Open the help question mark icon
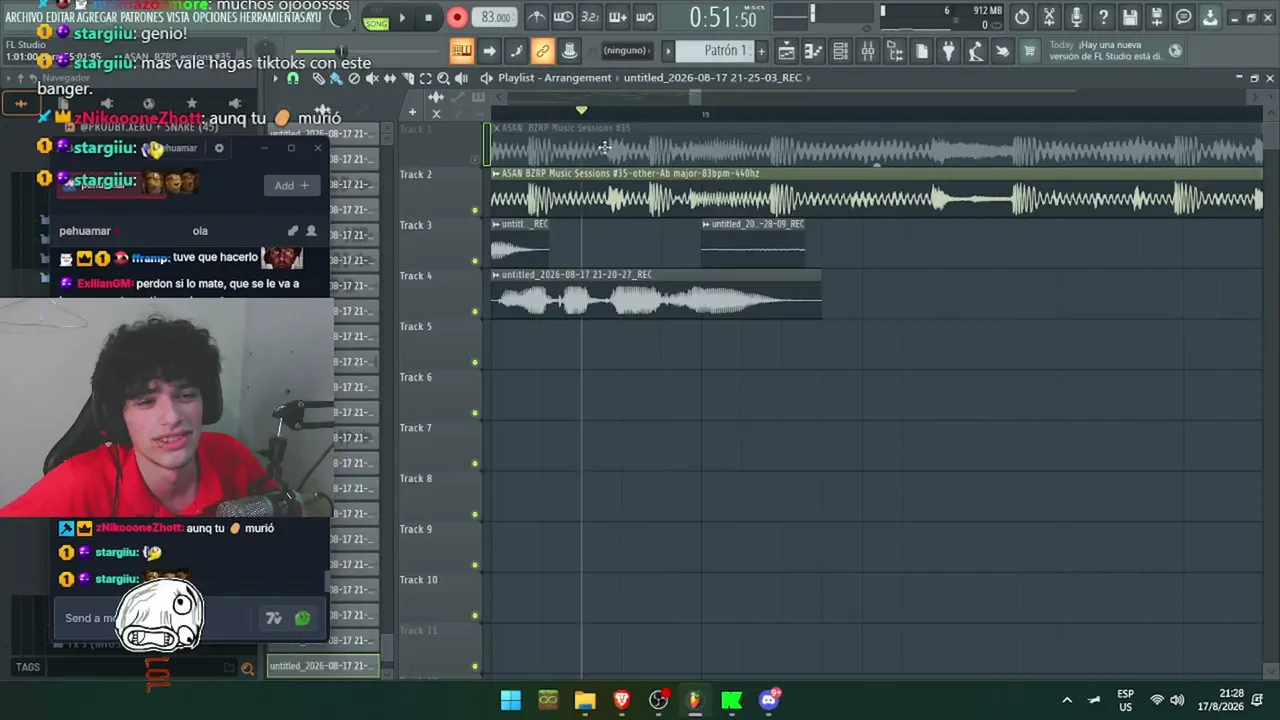 click(x=1103, y=17)
